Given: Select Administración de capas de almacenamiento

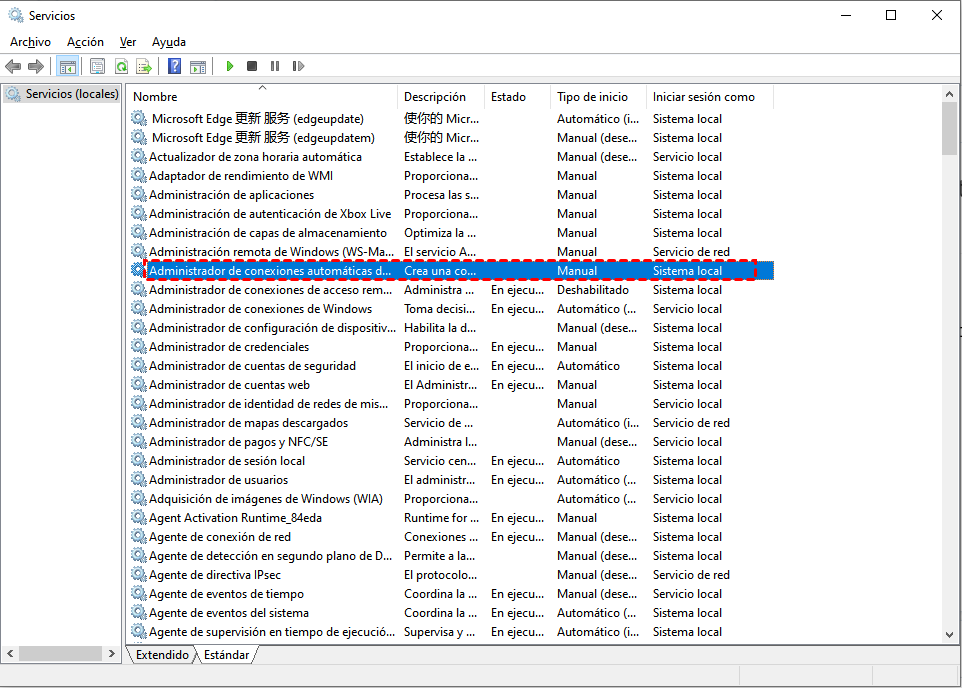Looking at the screenshot, I should point(452,233).
